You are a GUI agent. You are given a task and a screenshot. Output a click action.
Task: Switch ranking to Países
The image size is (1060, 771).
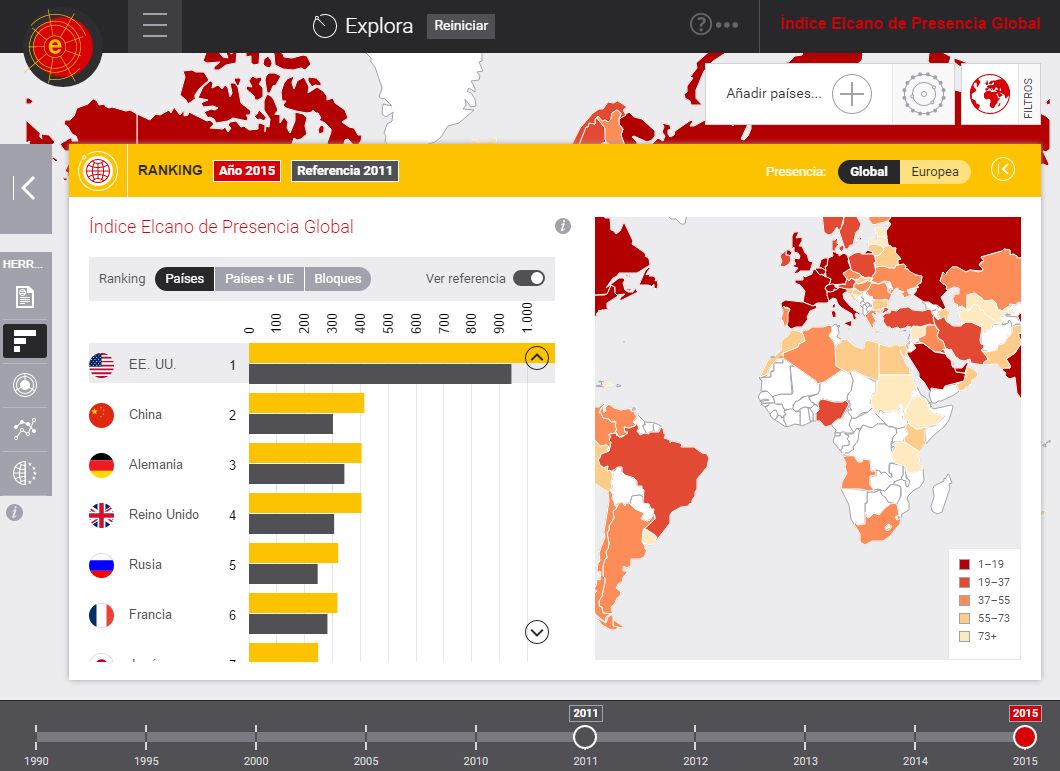pyautogui.click(x=185, y=279)
